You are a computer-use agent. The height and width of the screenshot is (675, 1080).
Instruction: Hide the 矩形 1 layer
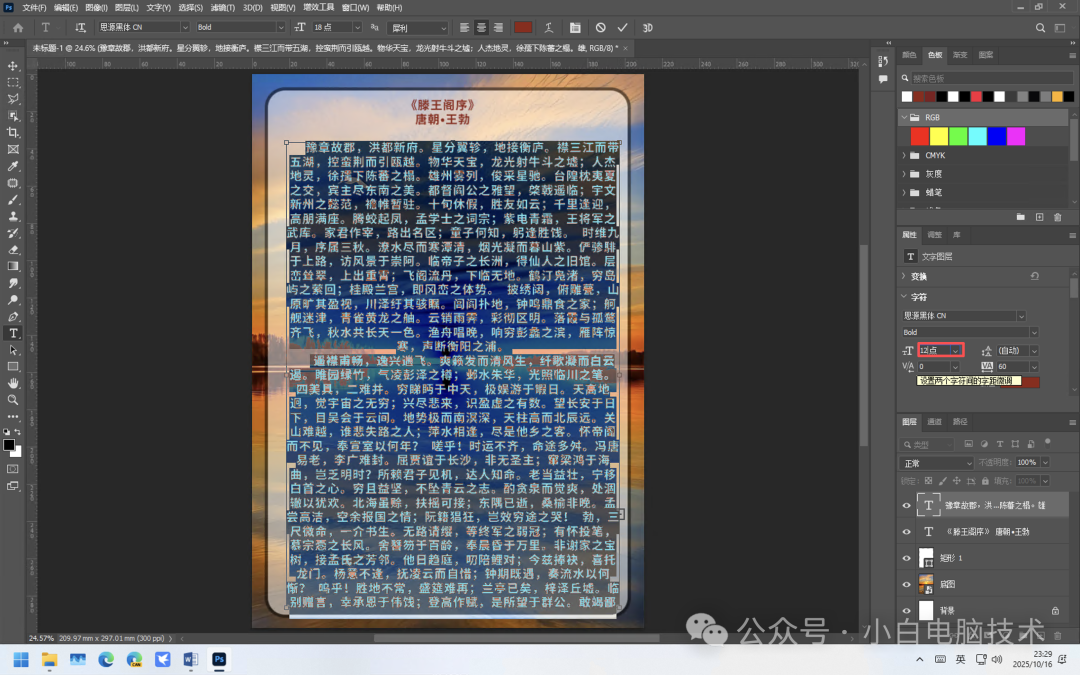(906, 558)
